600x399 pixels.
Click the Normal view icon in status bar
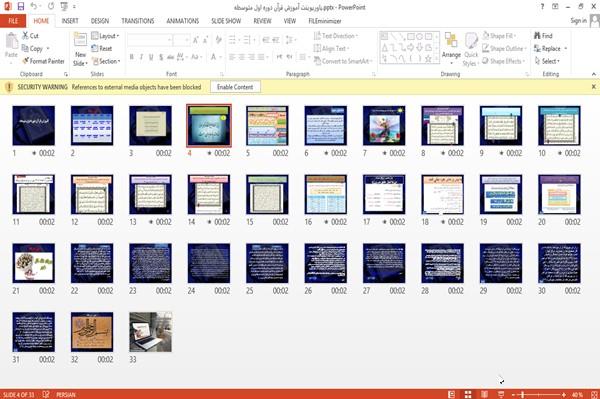[x=451, y=394]
